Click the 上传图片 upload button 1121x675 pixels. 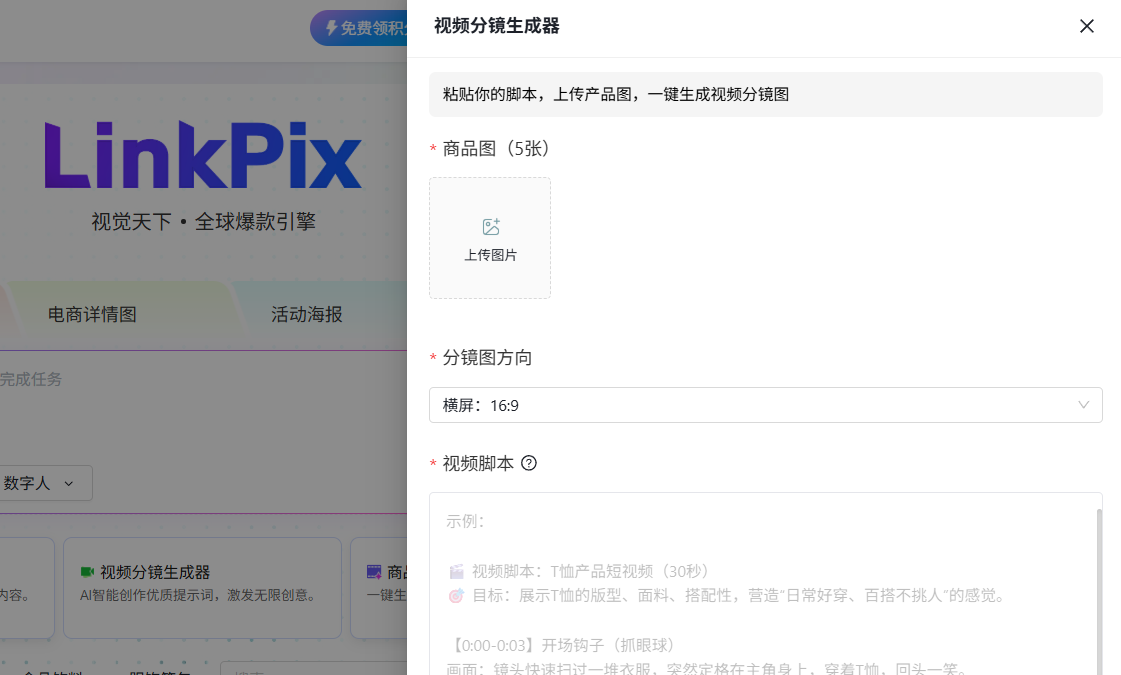489,238
